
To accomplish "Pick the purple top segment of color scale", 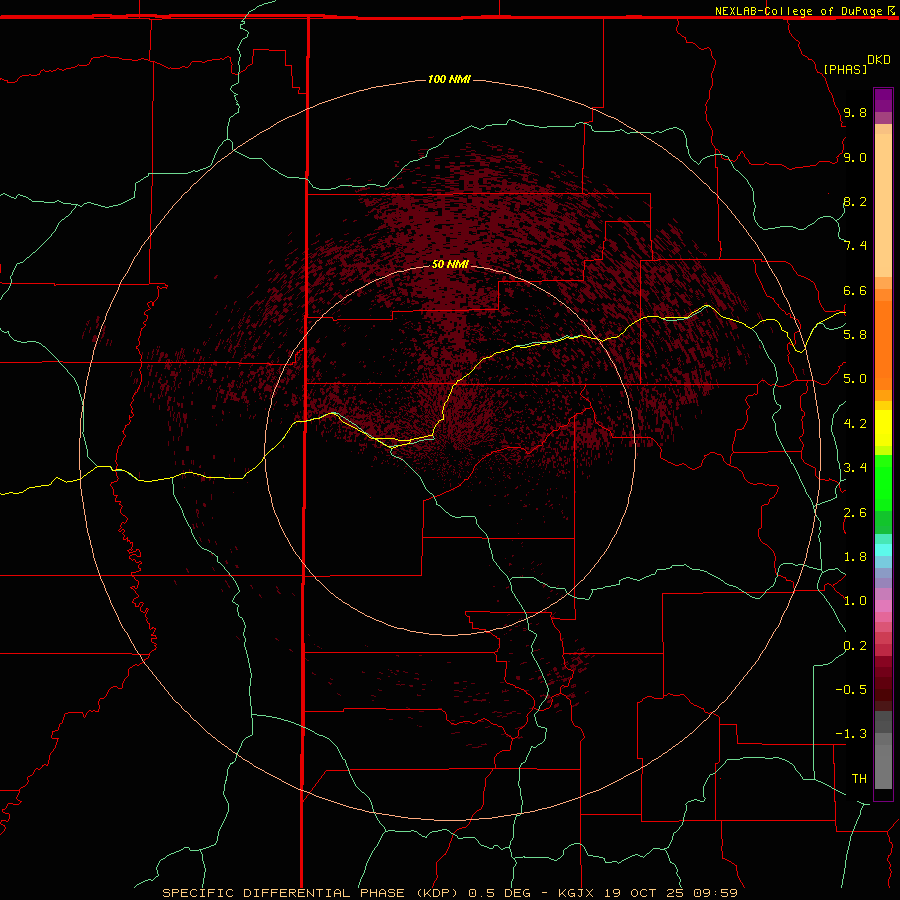I will point(883,100).
